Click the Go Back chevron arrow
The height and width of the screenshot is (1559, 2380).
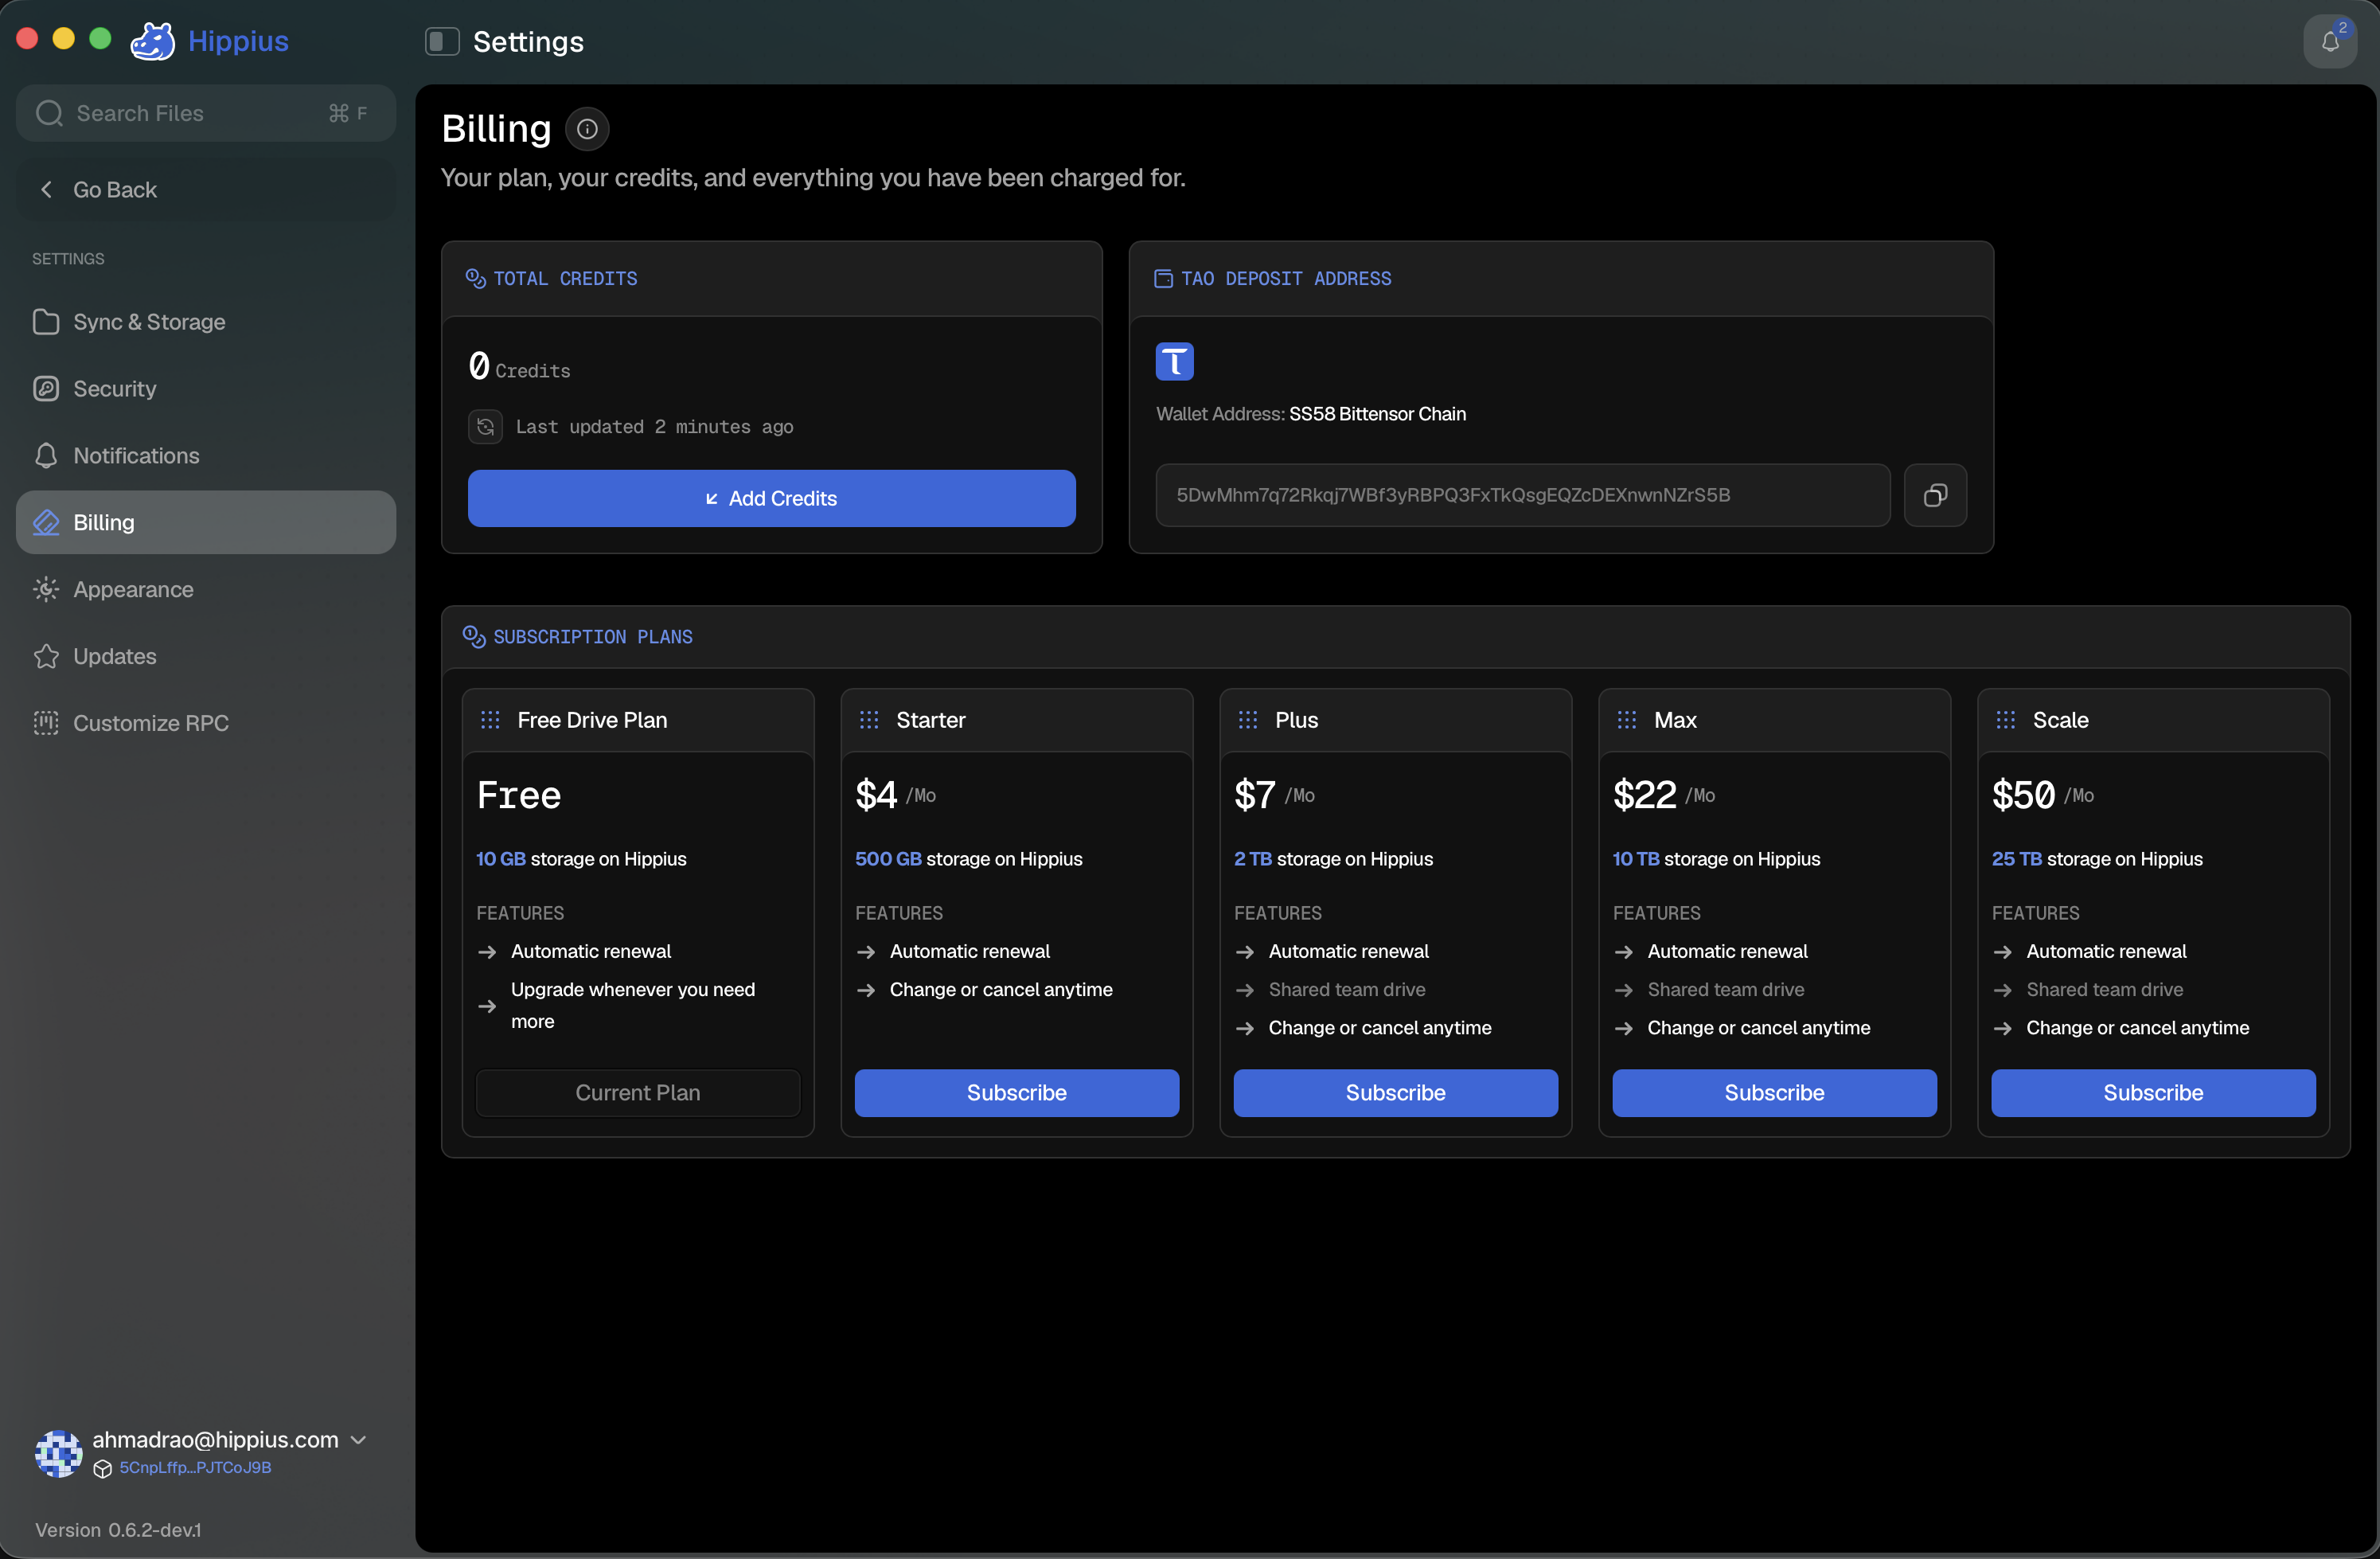click(46, 189)
